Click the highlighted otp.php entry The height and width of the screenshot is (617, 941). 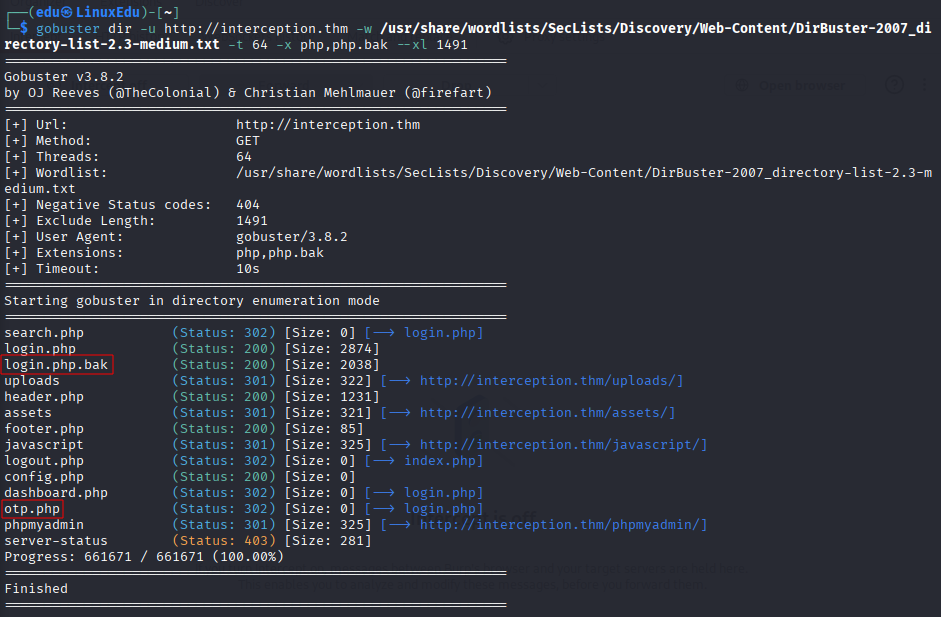pyautogui.click(x=32, y=508)
